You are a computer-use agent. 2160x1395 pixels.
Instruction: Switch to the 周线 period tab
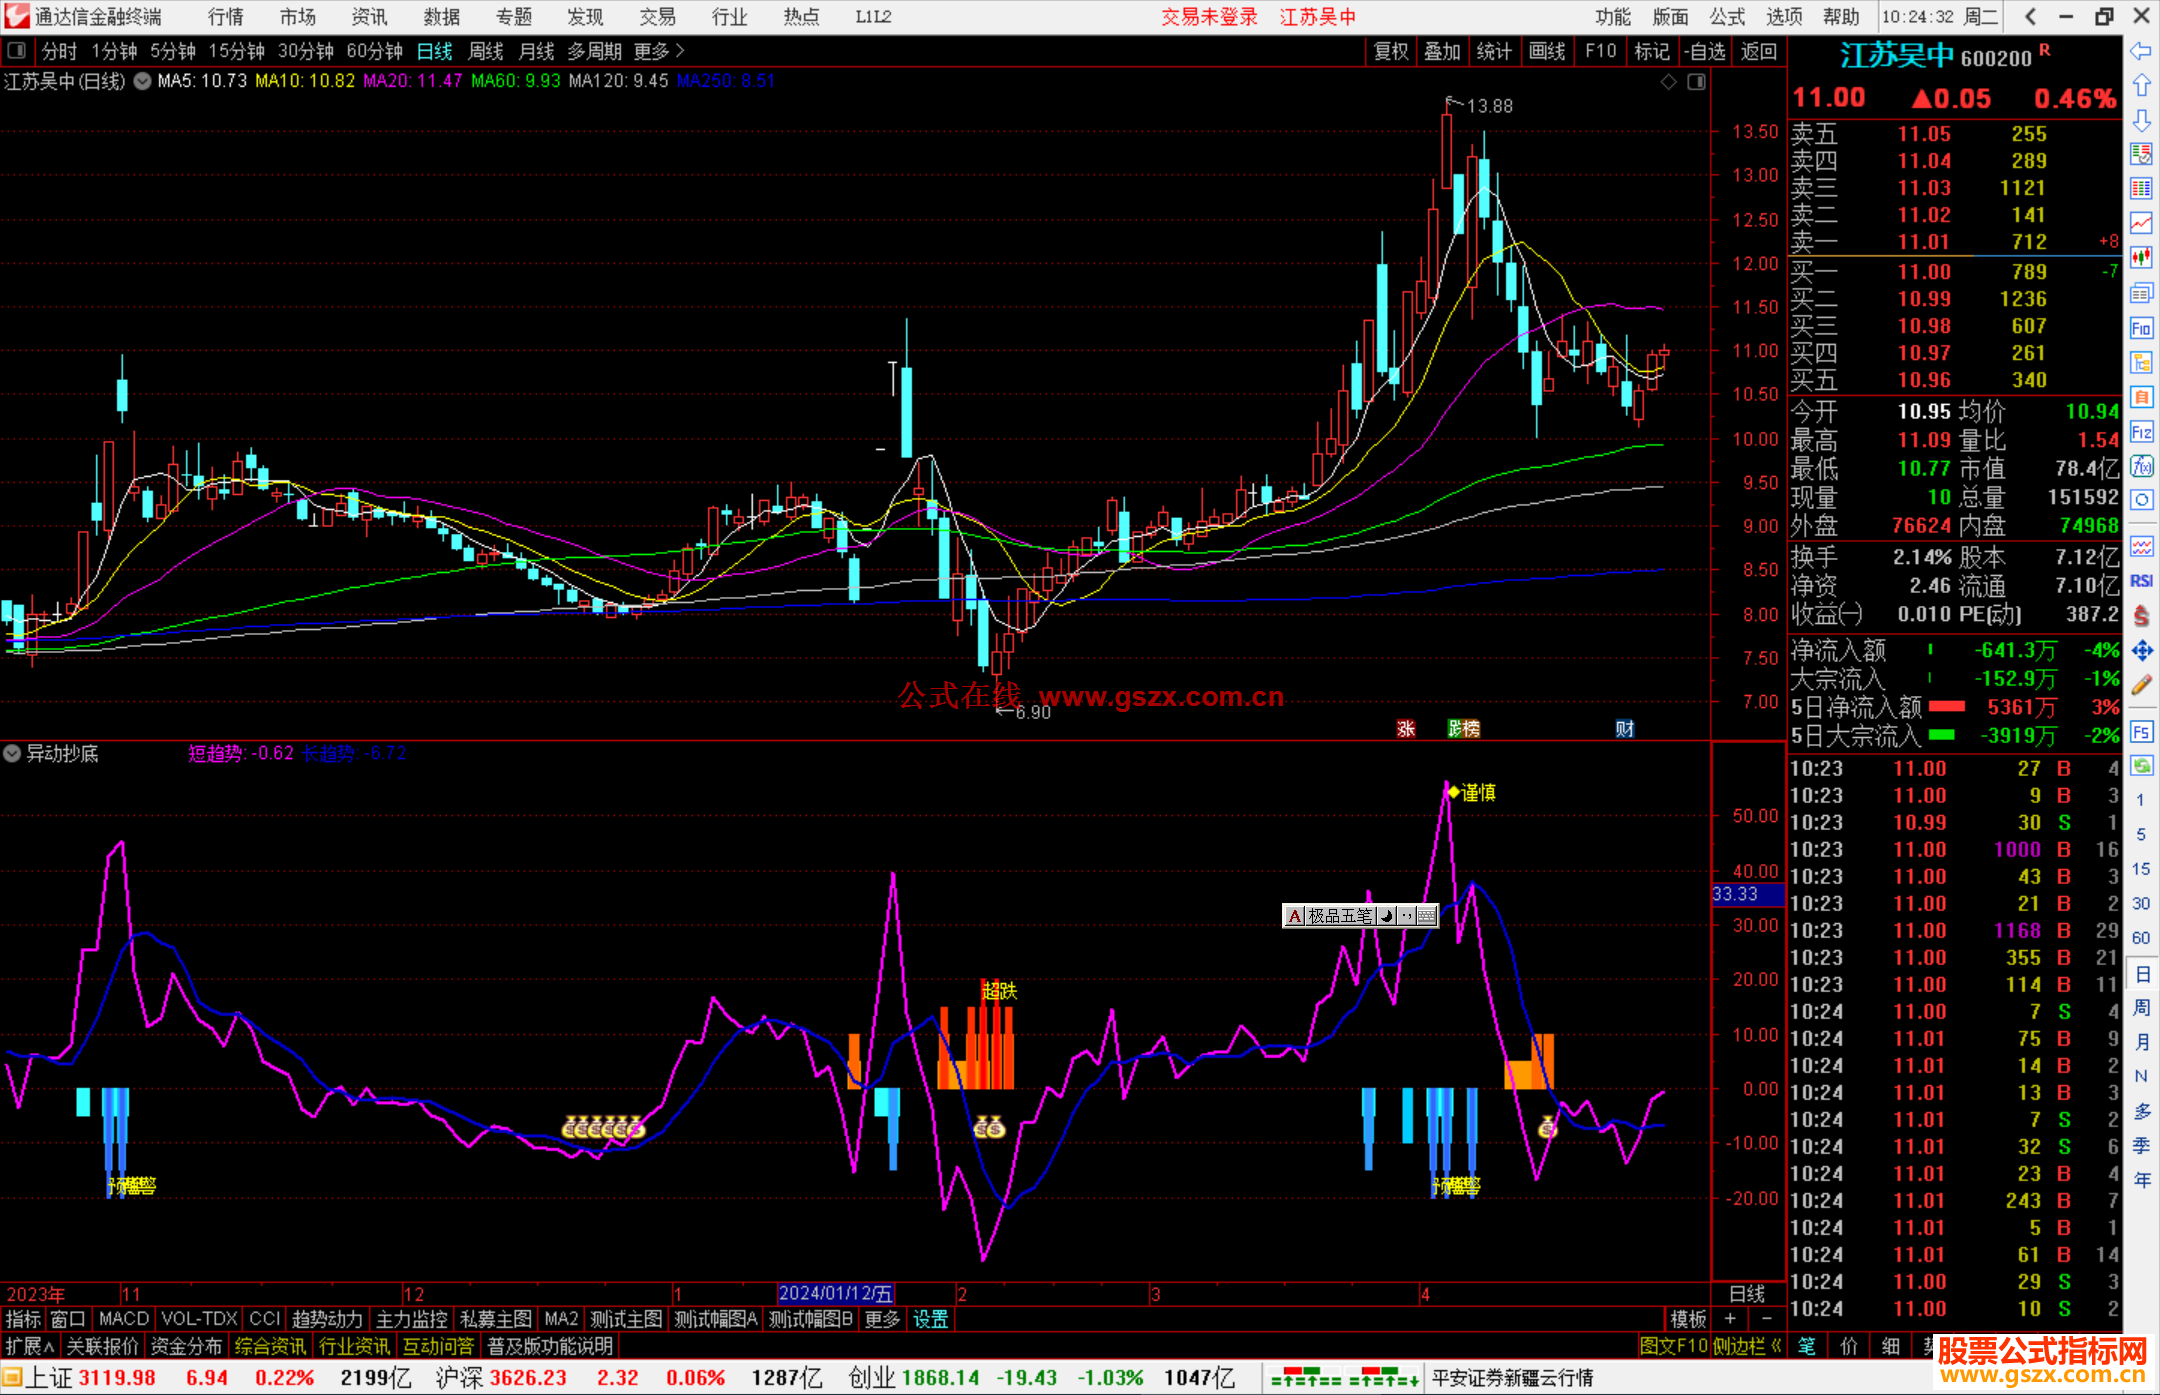click(486, 51)
